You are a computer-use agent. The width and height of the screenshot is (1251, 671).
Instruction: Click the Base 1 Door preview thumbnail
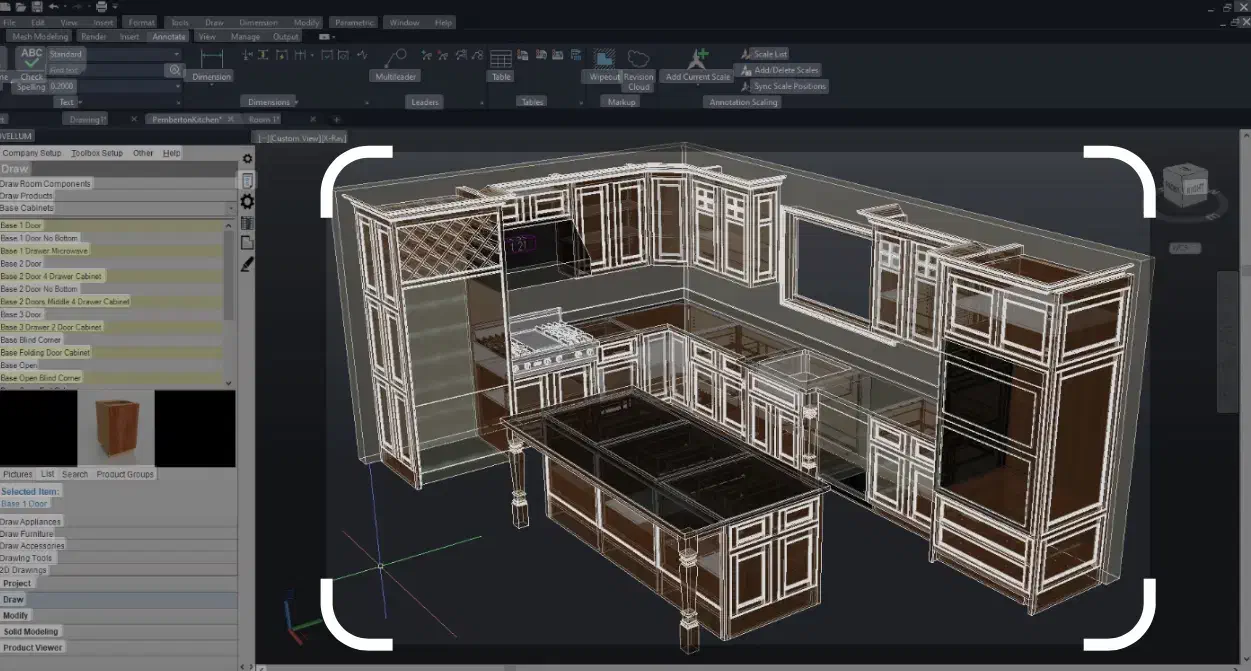point(115,427)
